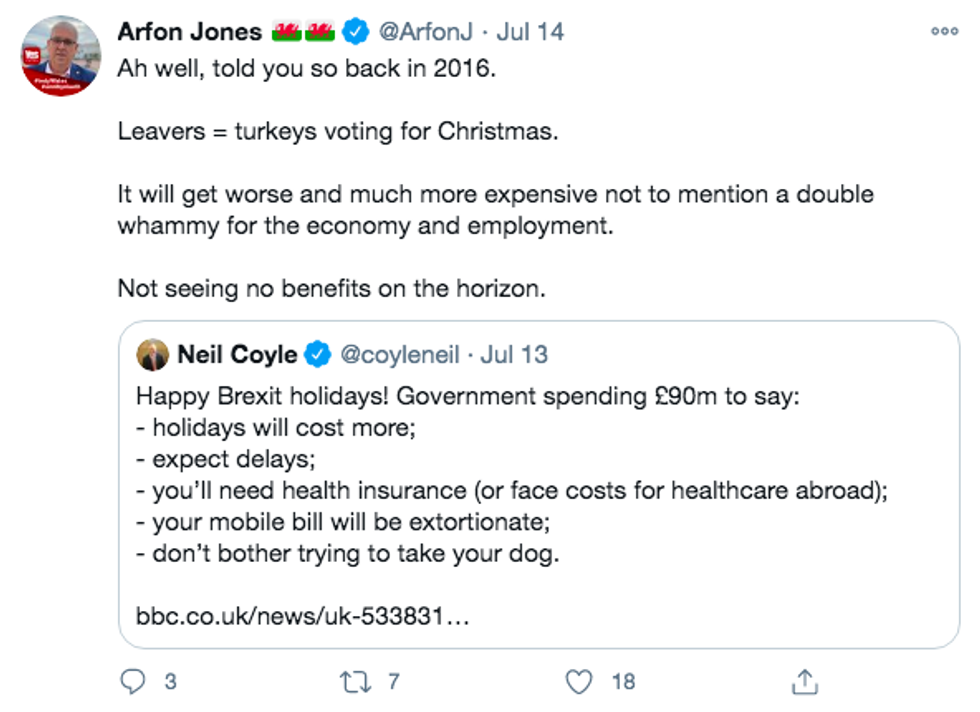The image size is (980, 712).
Task: Retweet this post using the retweet icon
Action: 354,682
